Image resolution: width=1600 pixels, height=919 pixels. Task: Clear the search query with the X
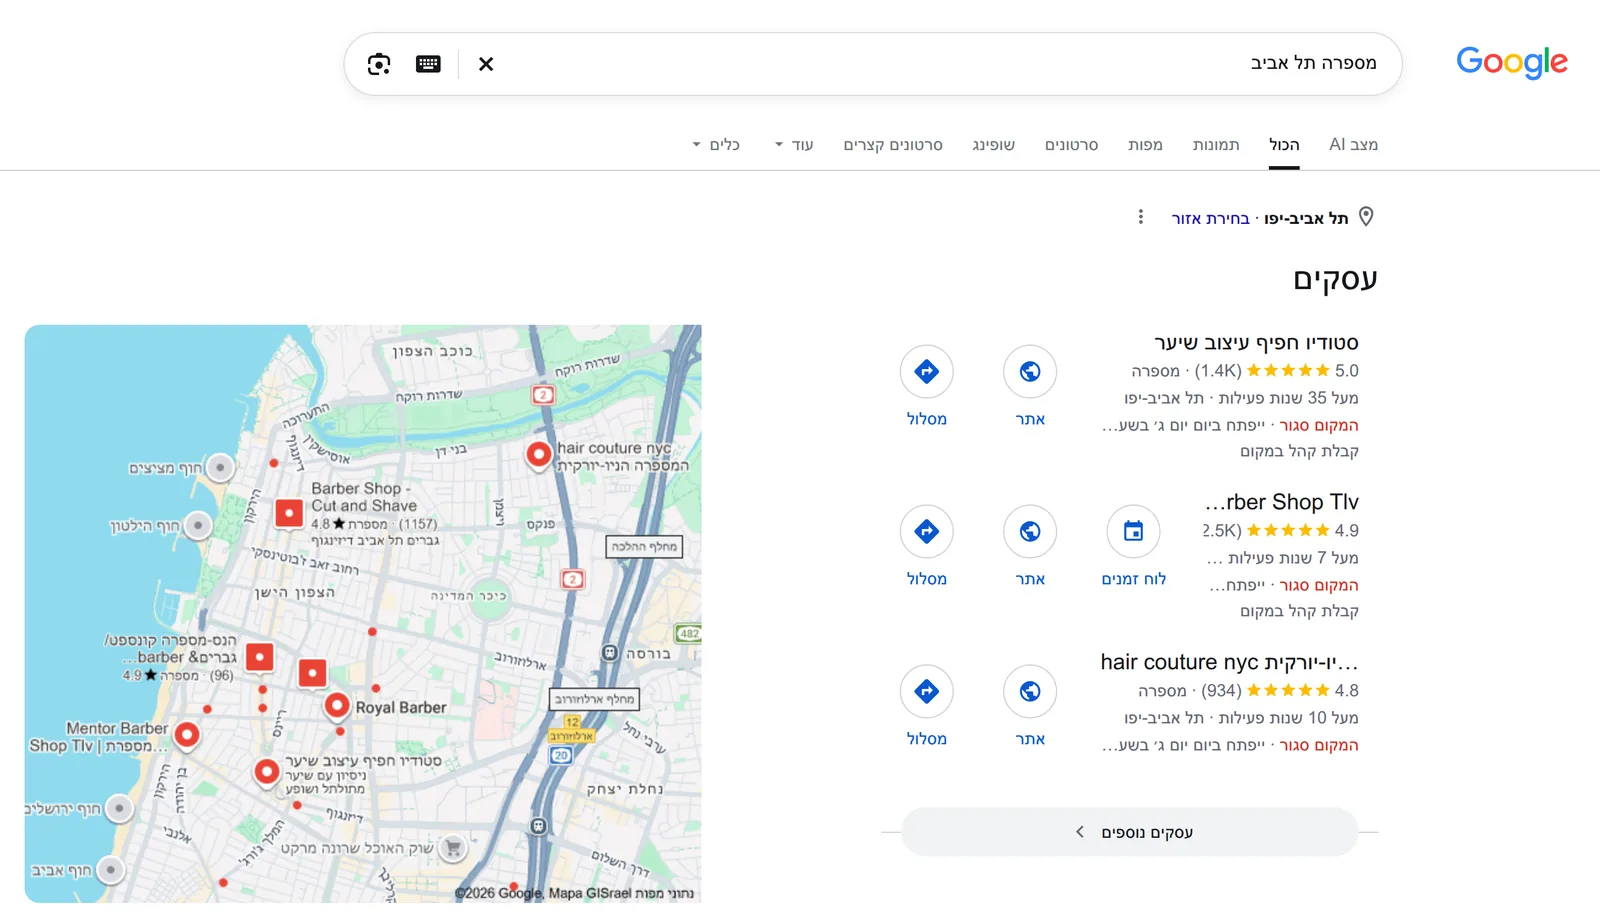click(x=486, y=64)
